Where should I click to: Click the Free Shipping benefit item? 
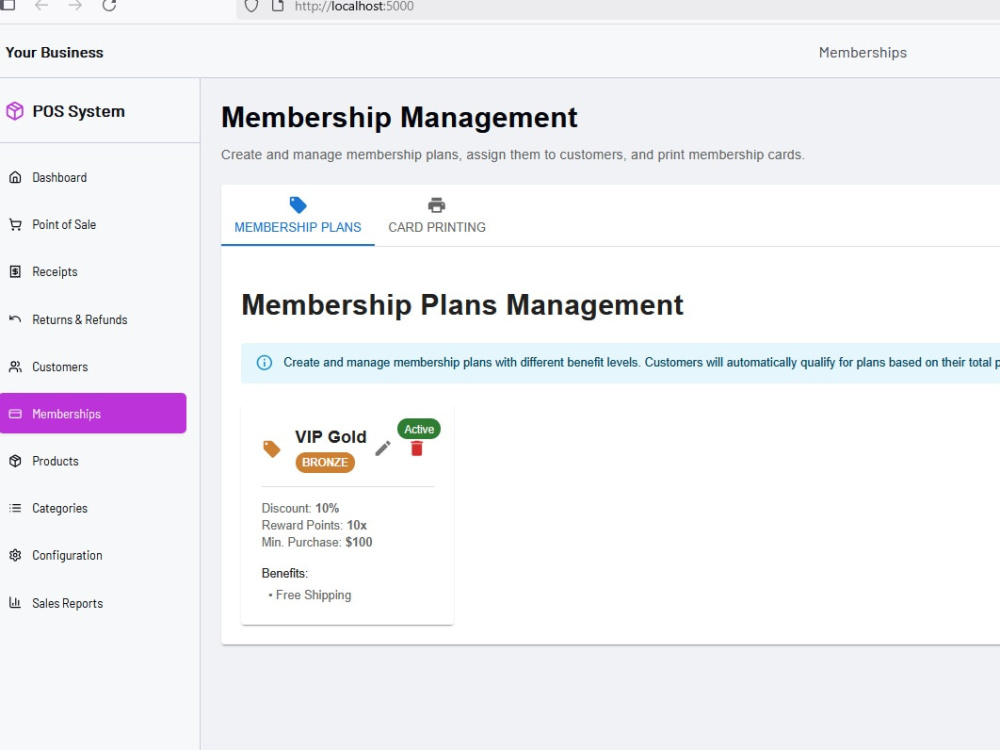pyautogui.click(x=313, y=595)
